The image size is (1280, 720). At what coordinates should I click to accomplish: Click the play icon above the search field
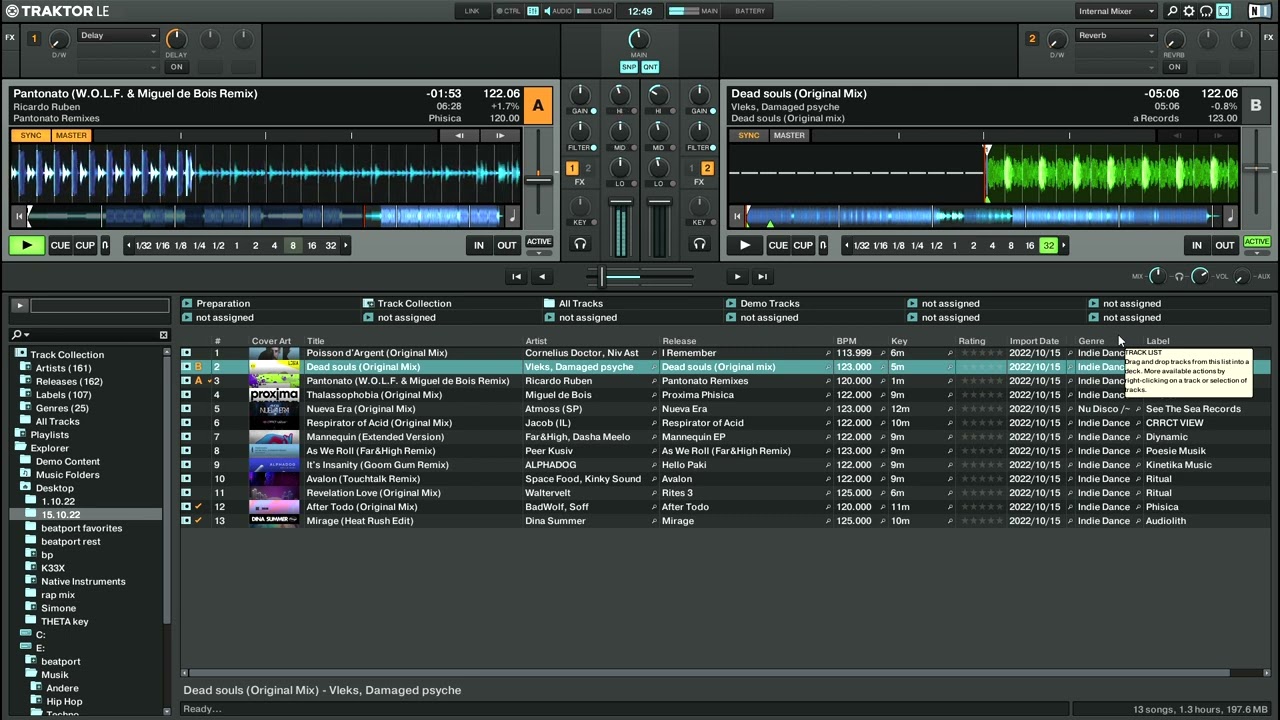18,306
